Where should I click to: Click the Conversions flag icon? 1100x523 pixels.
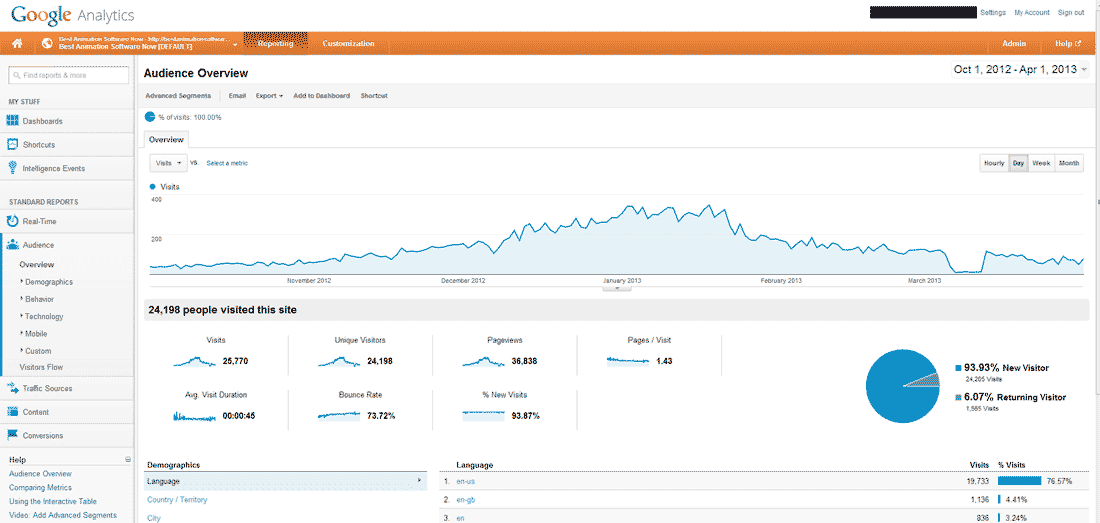[x=13, y=435]
